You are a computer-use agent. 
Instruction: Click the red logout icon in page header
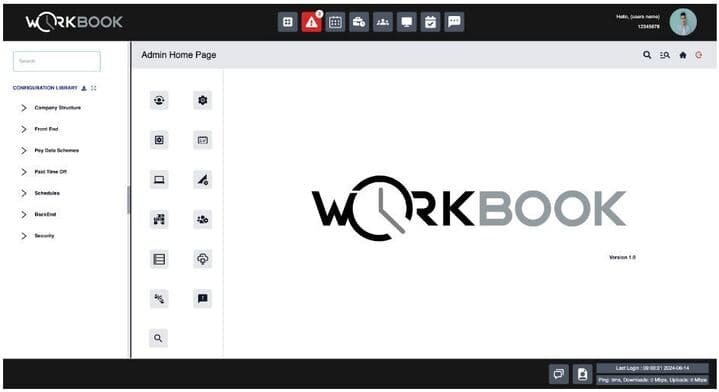(x=699, y=55)
